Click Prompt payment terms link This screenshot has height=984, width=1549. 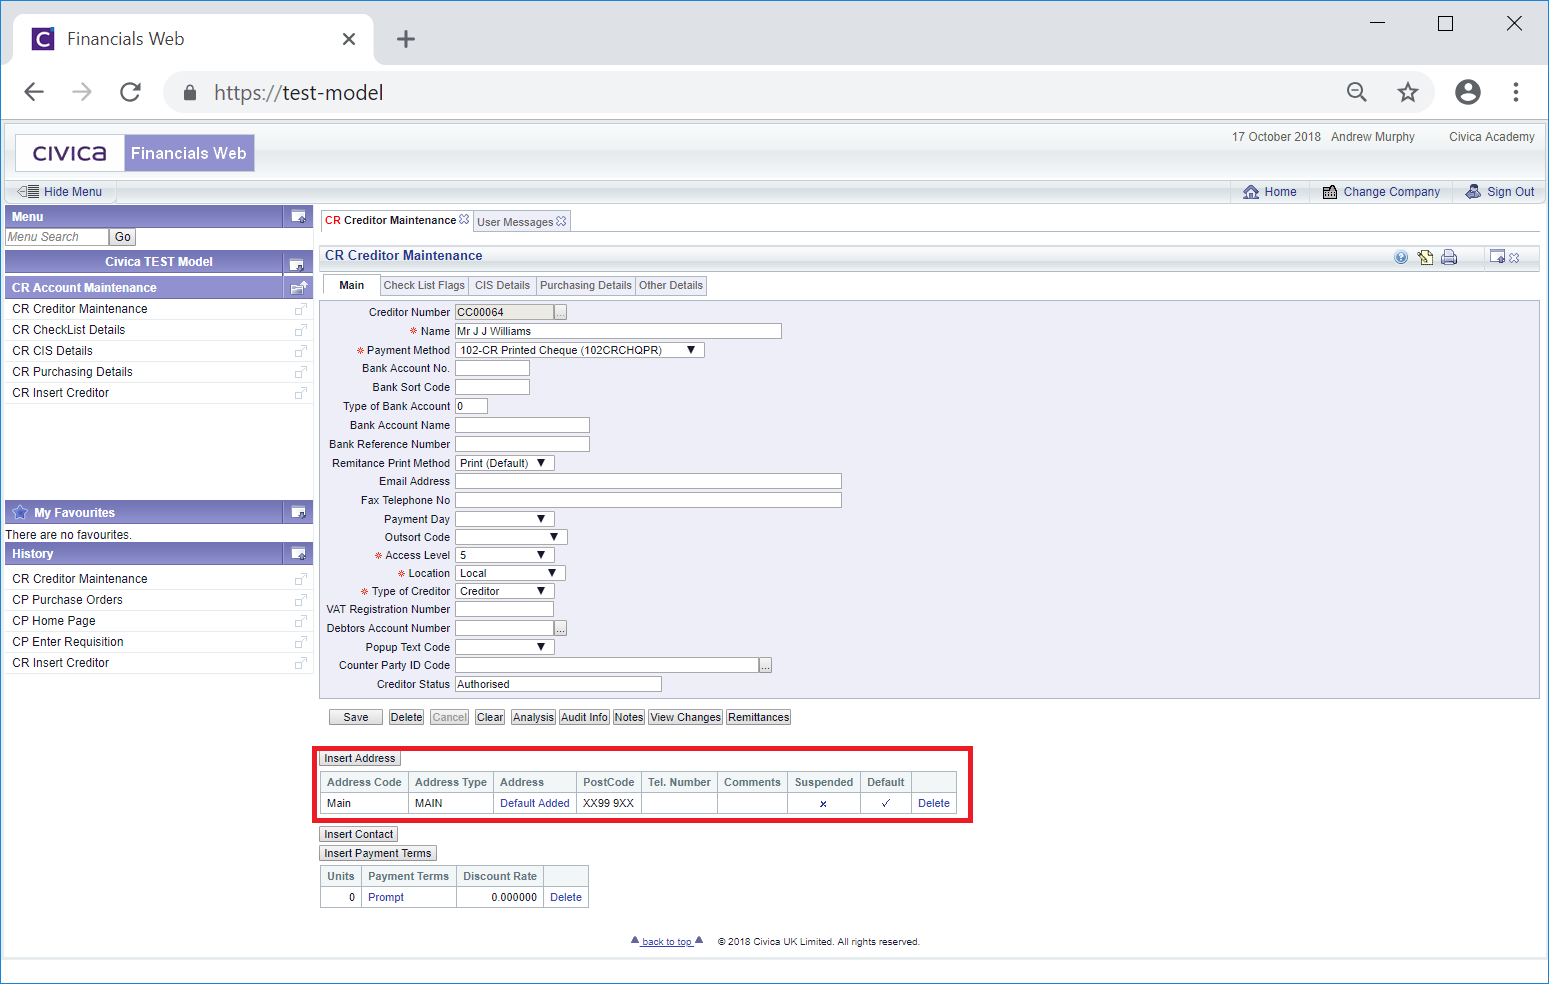tap(386, 898)
